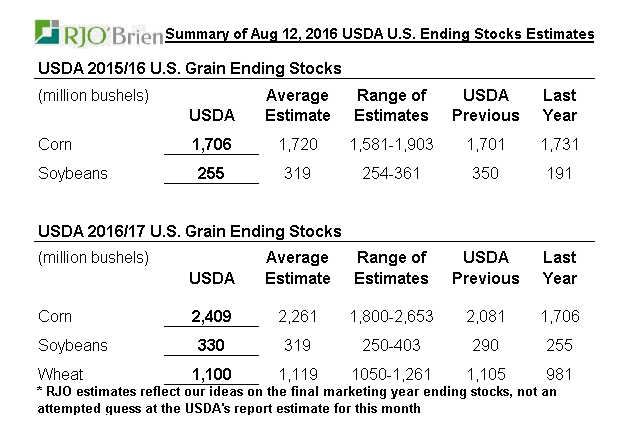Click the USDA Previous value 1,701
This screenshot has height=430, width=630.
(485, 145)
